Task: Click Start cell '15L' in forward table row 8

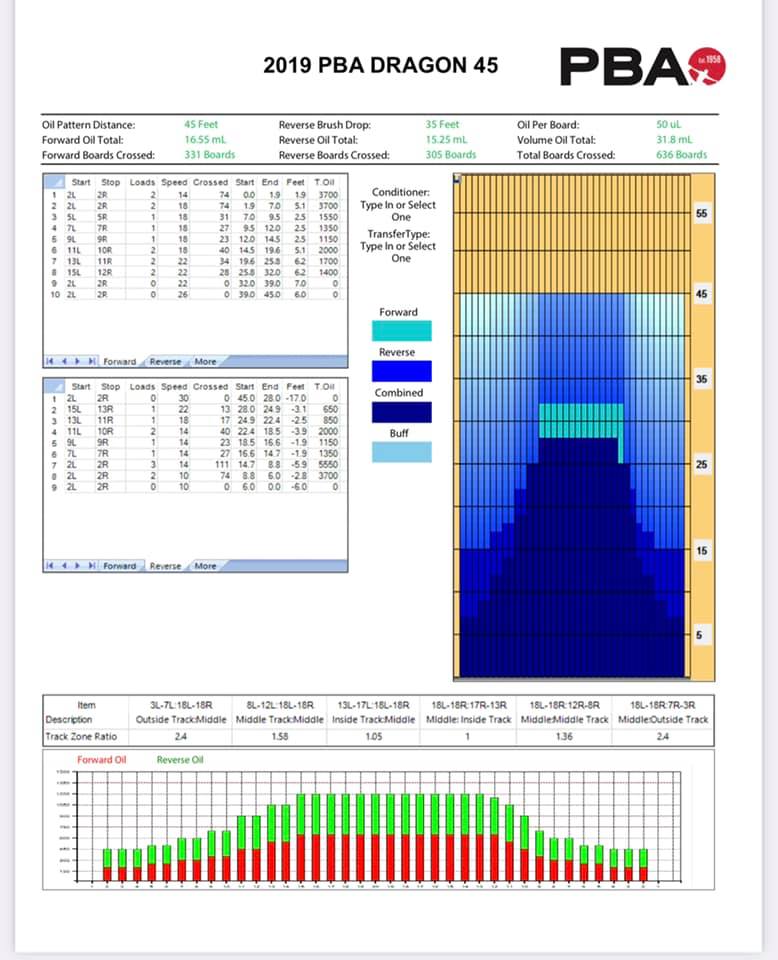Action: click(73, 272)
